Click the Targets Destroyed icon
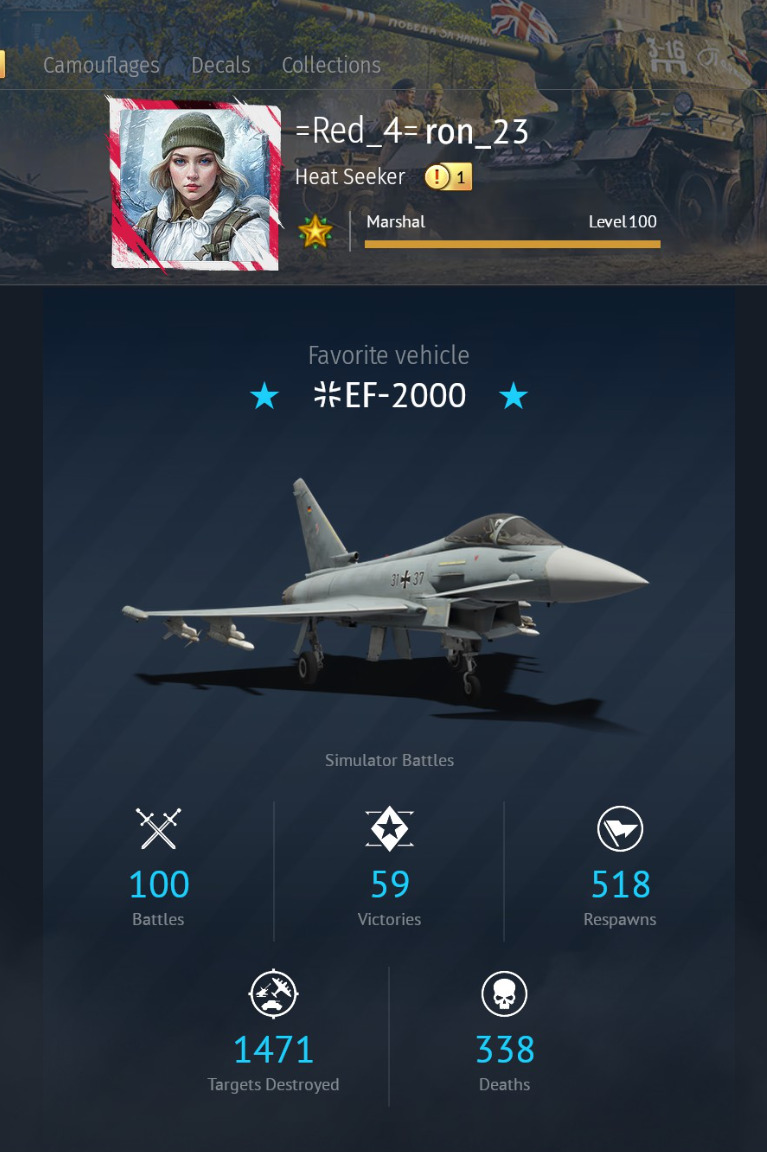This screenshot has height=1152, width=767. 273,993
